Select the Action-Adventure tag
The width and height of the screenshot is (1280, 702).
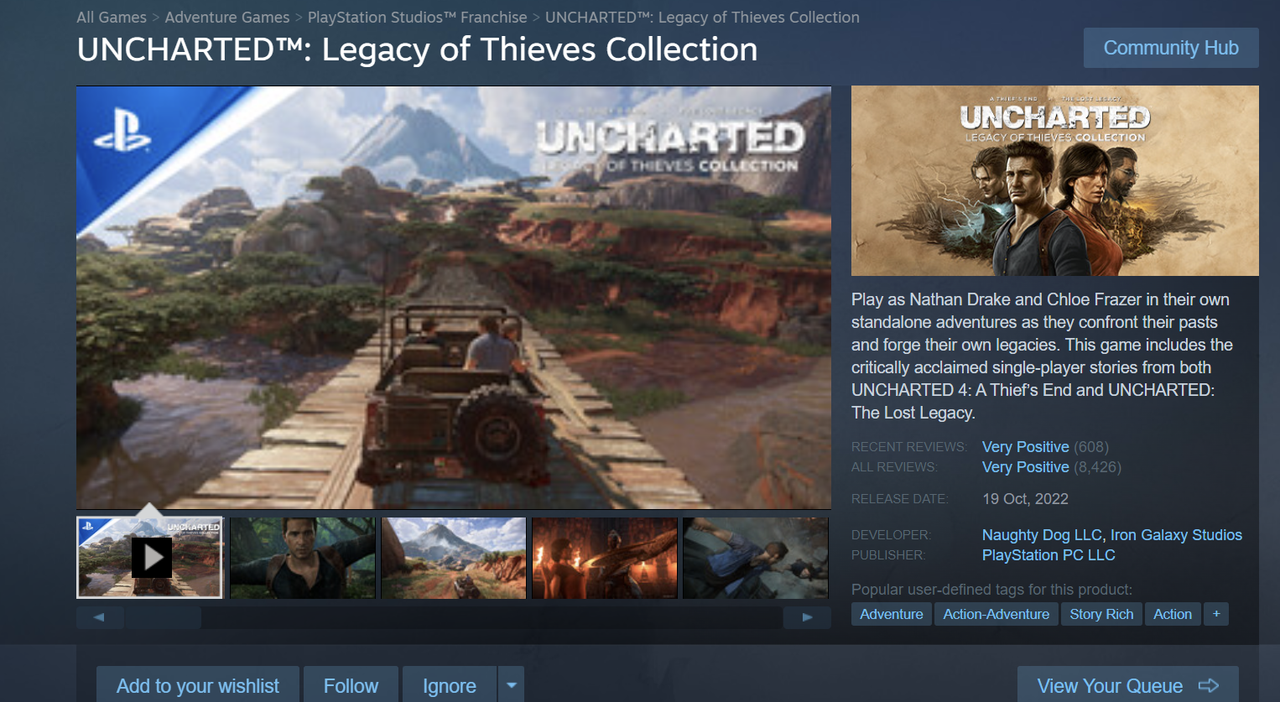pyautogui.click(x=996, y=614)
